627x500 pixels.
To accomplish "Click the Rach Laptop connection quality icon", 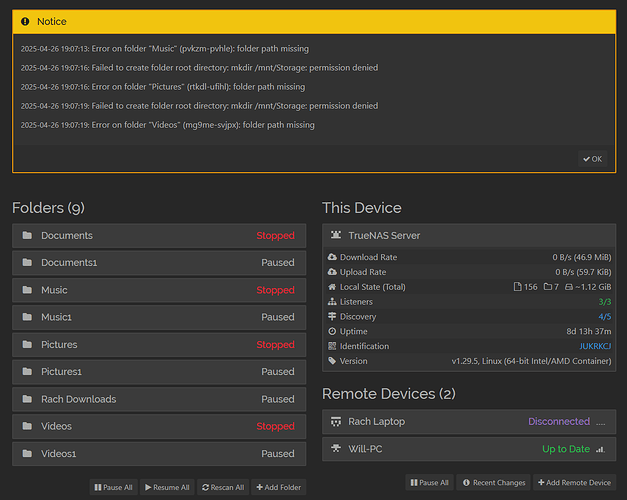I will coord(600,423).
